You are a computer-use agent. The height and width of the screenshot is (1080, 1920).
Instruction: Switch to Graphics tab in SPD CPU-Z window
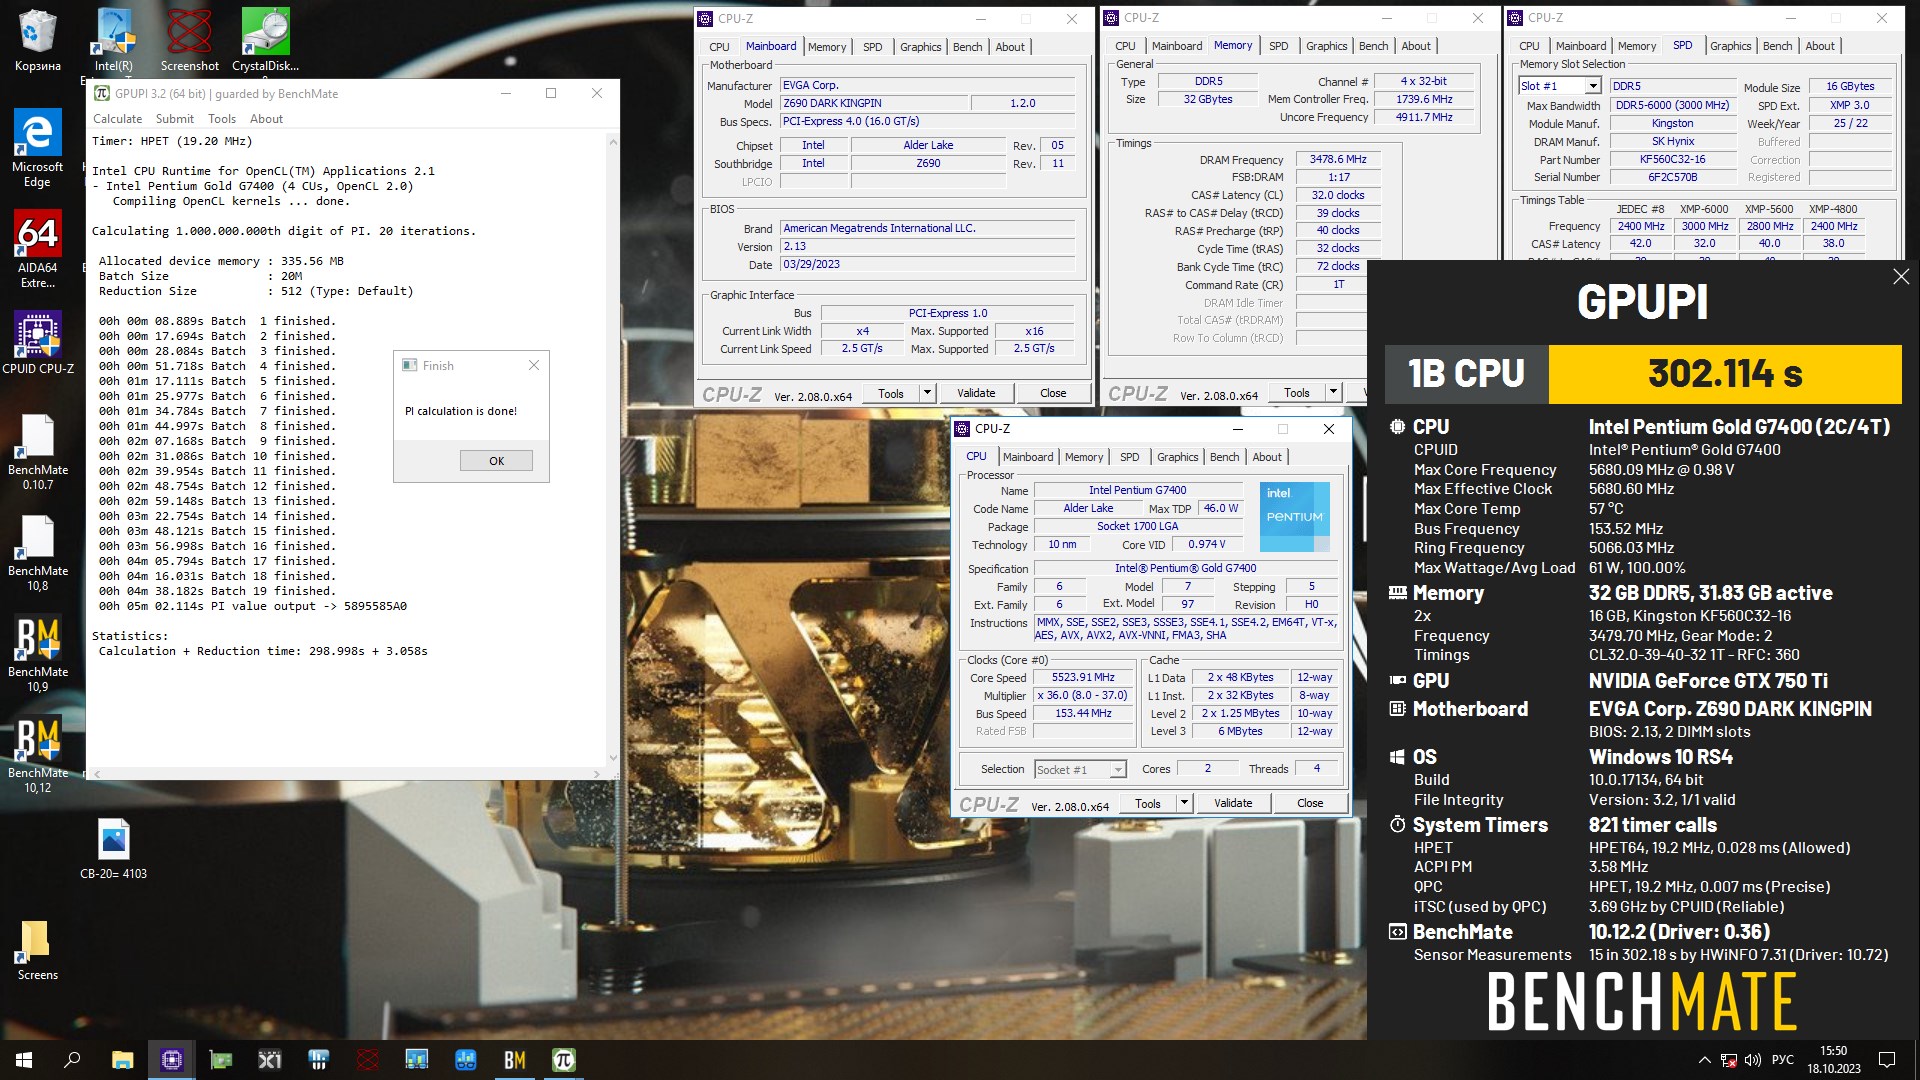(1730, 46)
